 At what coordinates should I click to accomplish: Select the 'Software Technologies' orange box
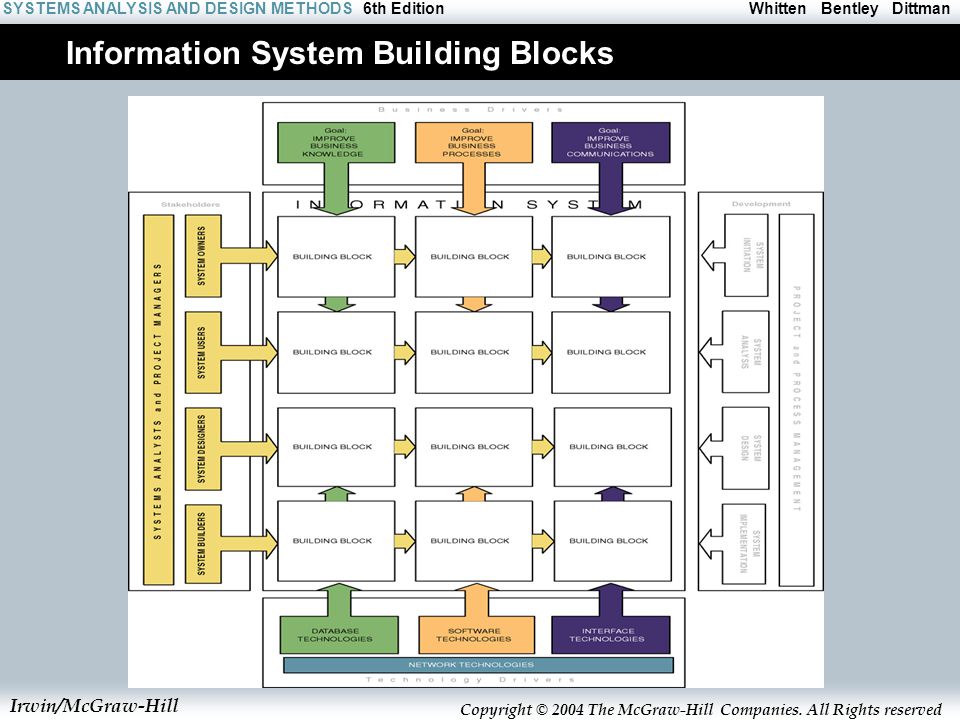pos(476,635)
